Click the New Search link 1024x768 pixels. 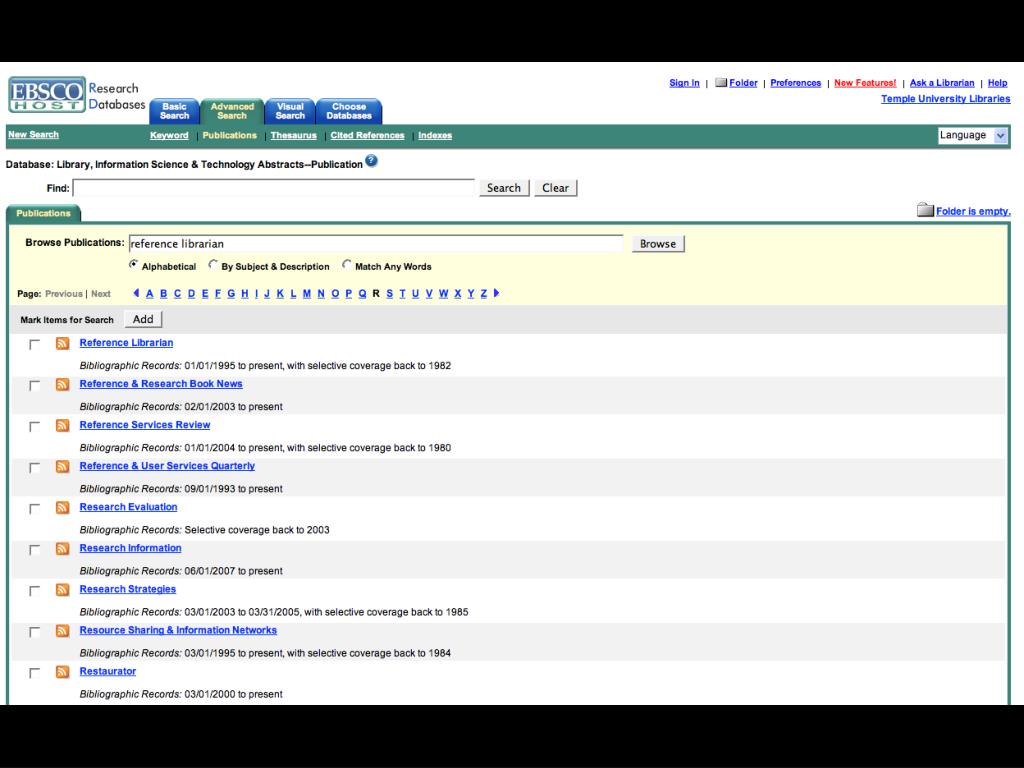[33, 135]
